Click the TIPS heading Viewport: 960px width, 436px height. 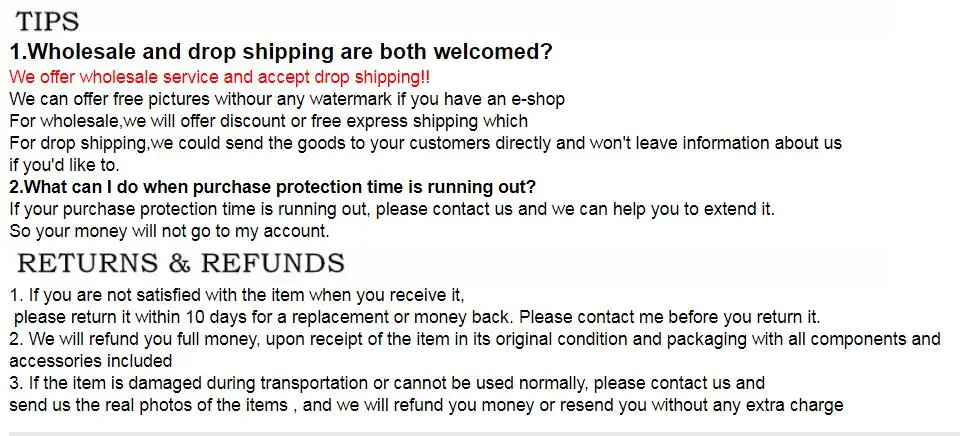[47, 21]
